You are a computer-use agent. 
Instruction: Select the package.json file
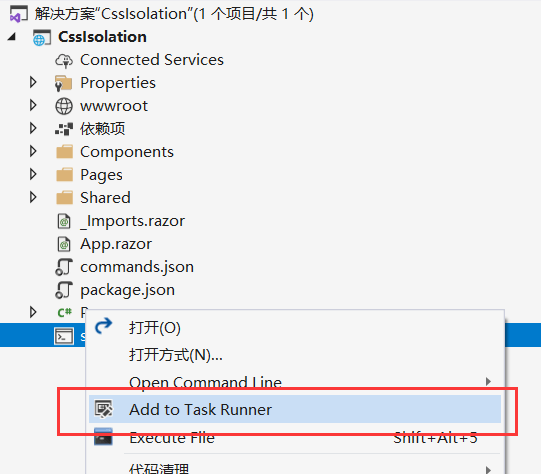(127, 290)
